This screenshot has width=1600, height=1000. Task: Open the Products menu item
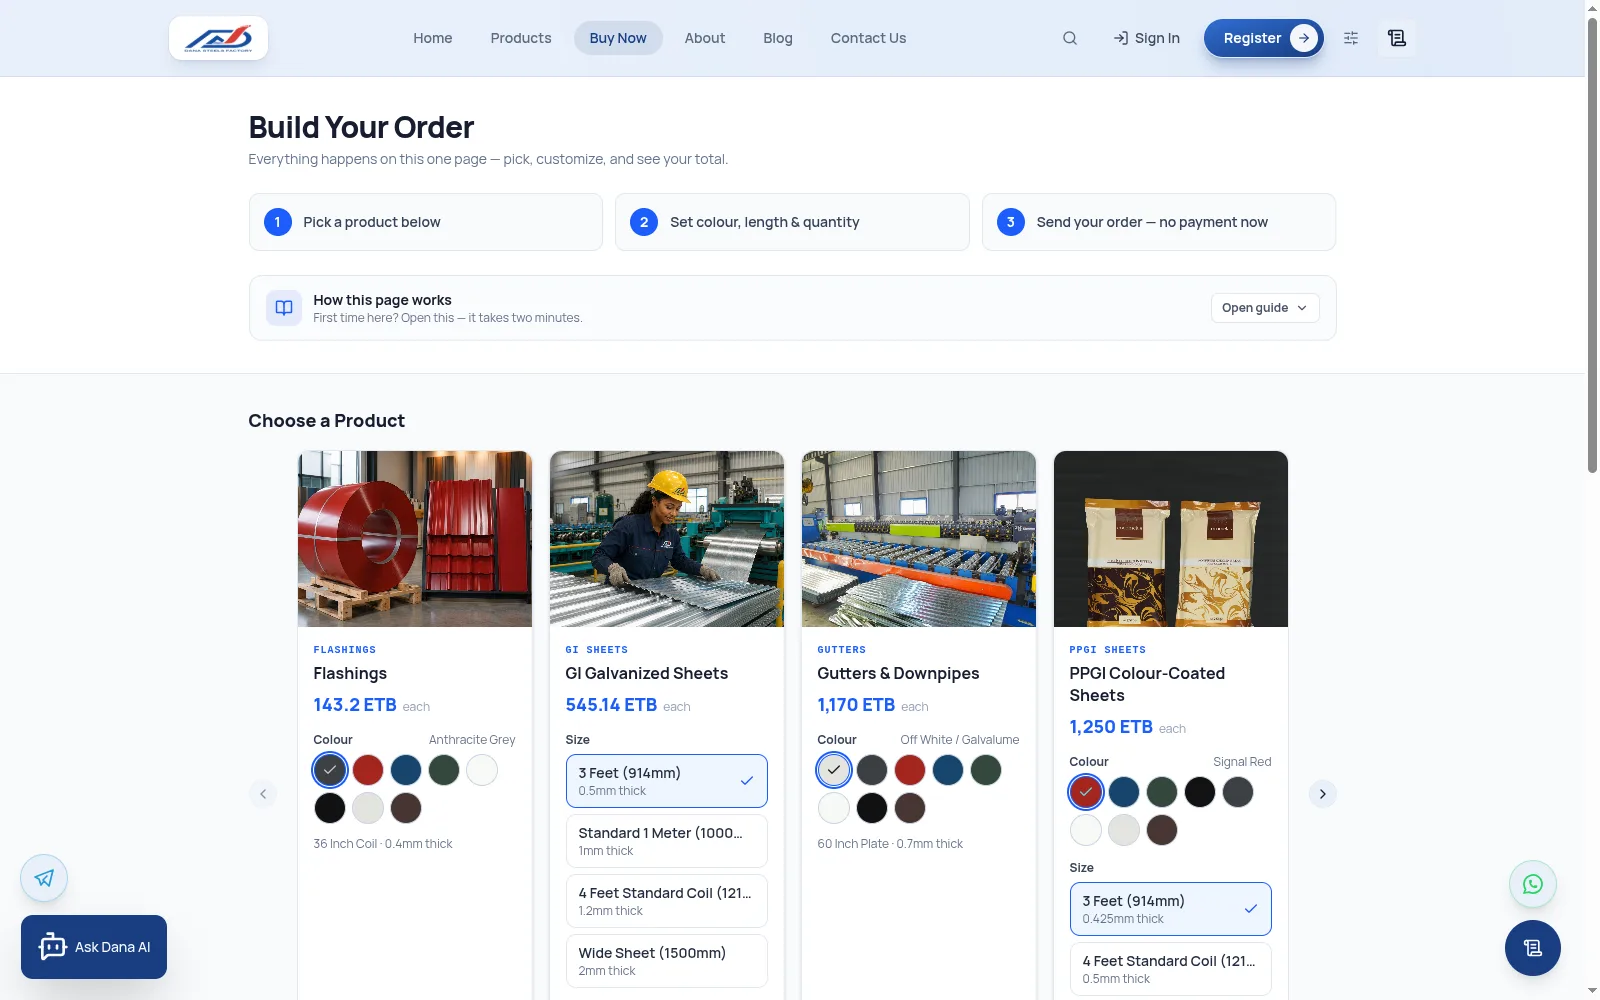click(x=521, y=38)
